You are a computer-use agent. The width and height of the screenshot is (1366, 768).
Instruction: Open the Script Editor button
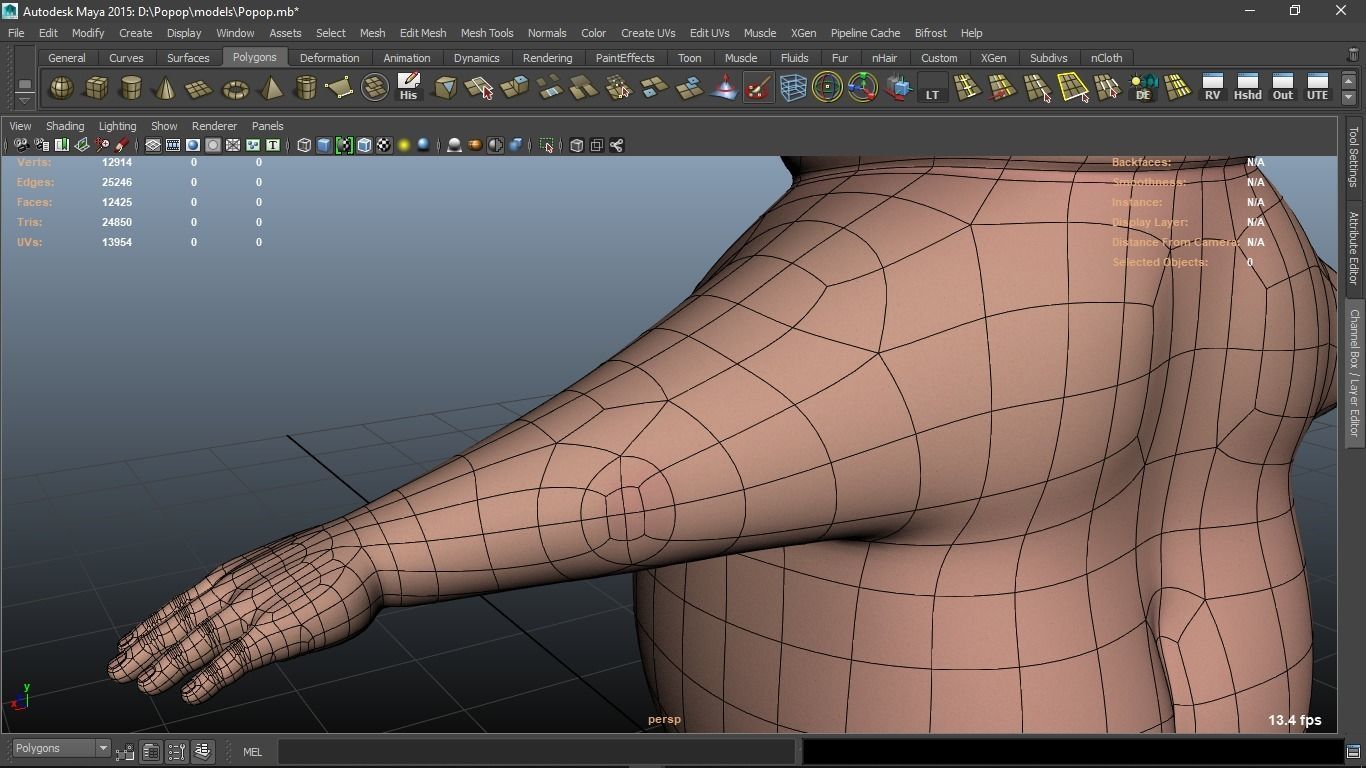[x=1353, y=751]
